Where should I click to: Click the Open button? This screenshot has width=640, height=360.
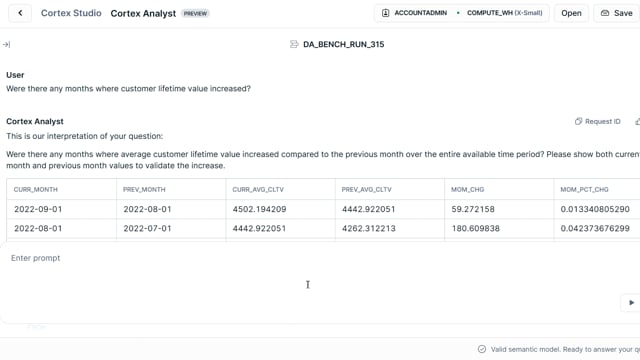(x=571, y=13)
